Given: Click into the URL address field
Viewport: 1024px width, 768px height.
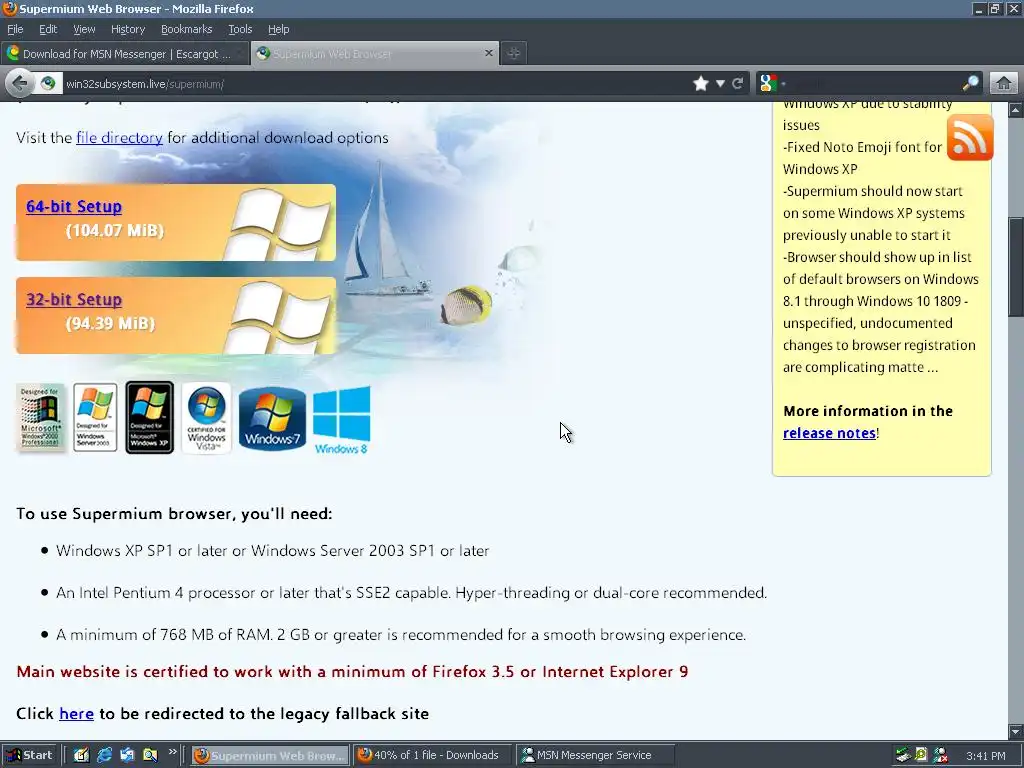Looking at the screenshot, I should click(376, 84).
